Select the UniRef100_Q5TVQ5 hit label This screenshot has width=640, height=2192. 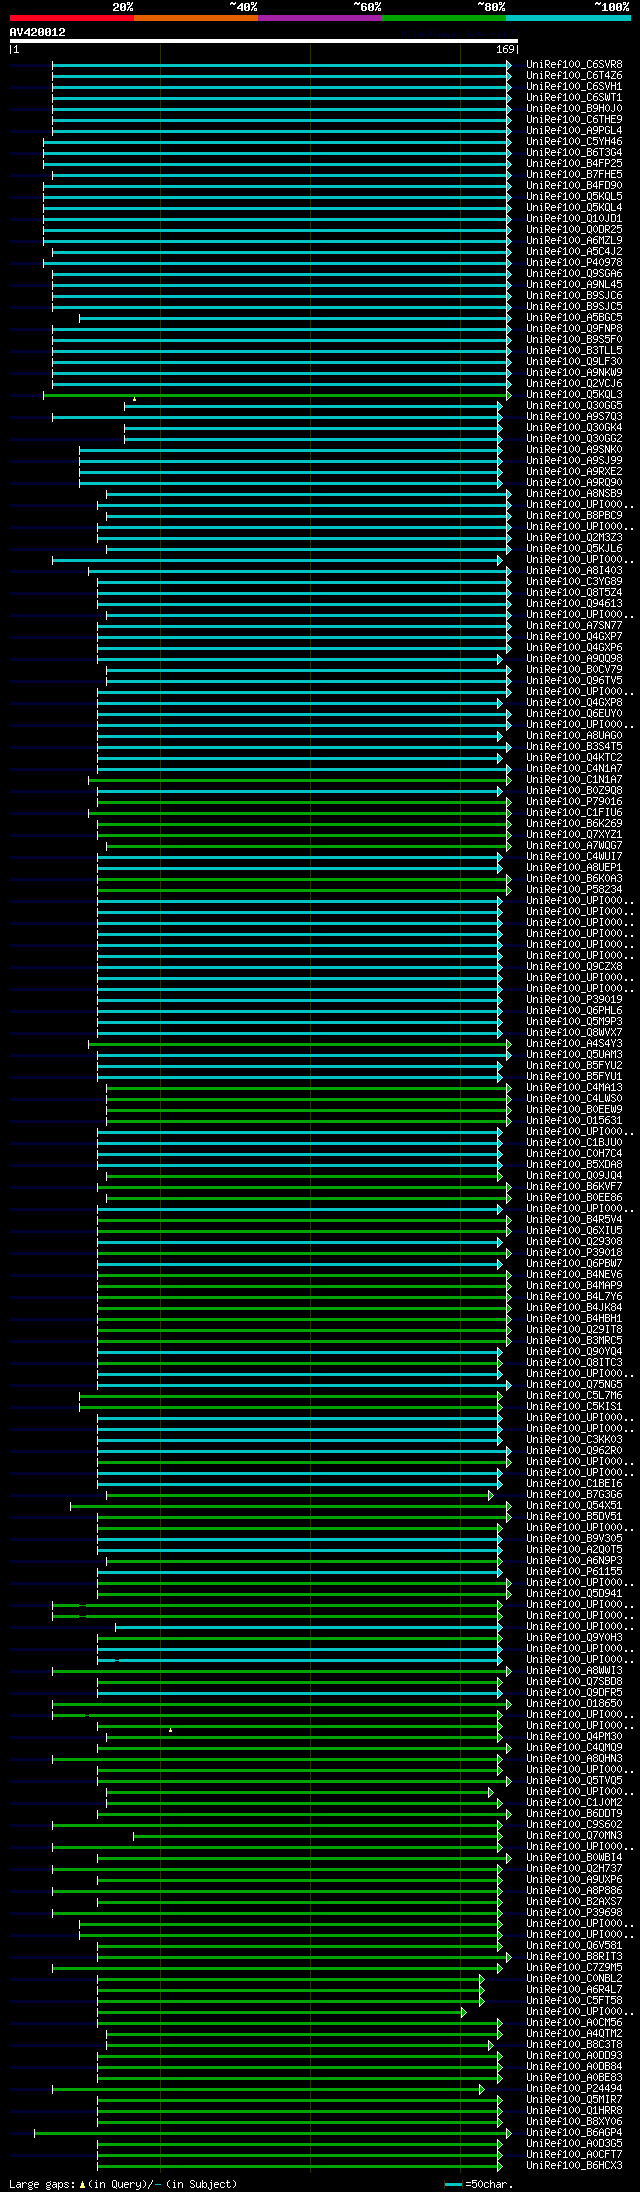tap(574, 1781)
